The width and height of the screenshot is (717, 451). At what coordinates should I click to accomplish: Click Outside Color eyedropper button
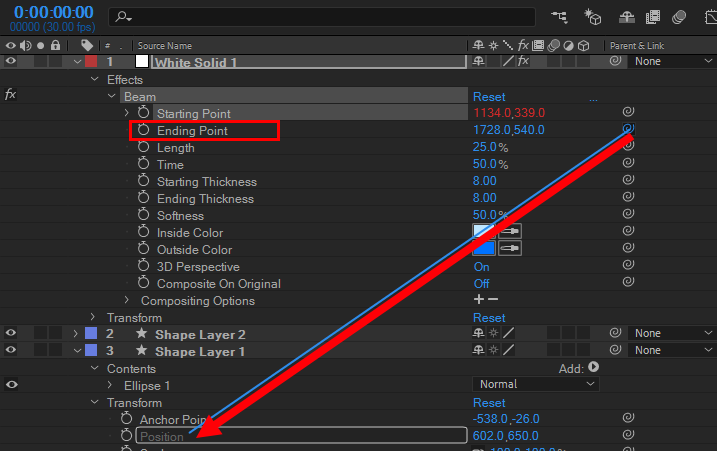[x=510, y=248]
